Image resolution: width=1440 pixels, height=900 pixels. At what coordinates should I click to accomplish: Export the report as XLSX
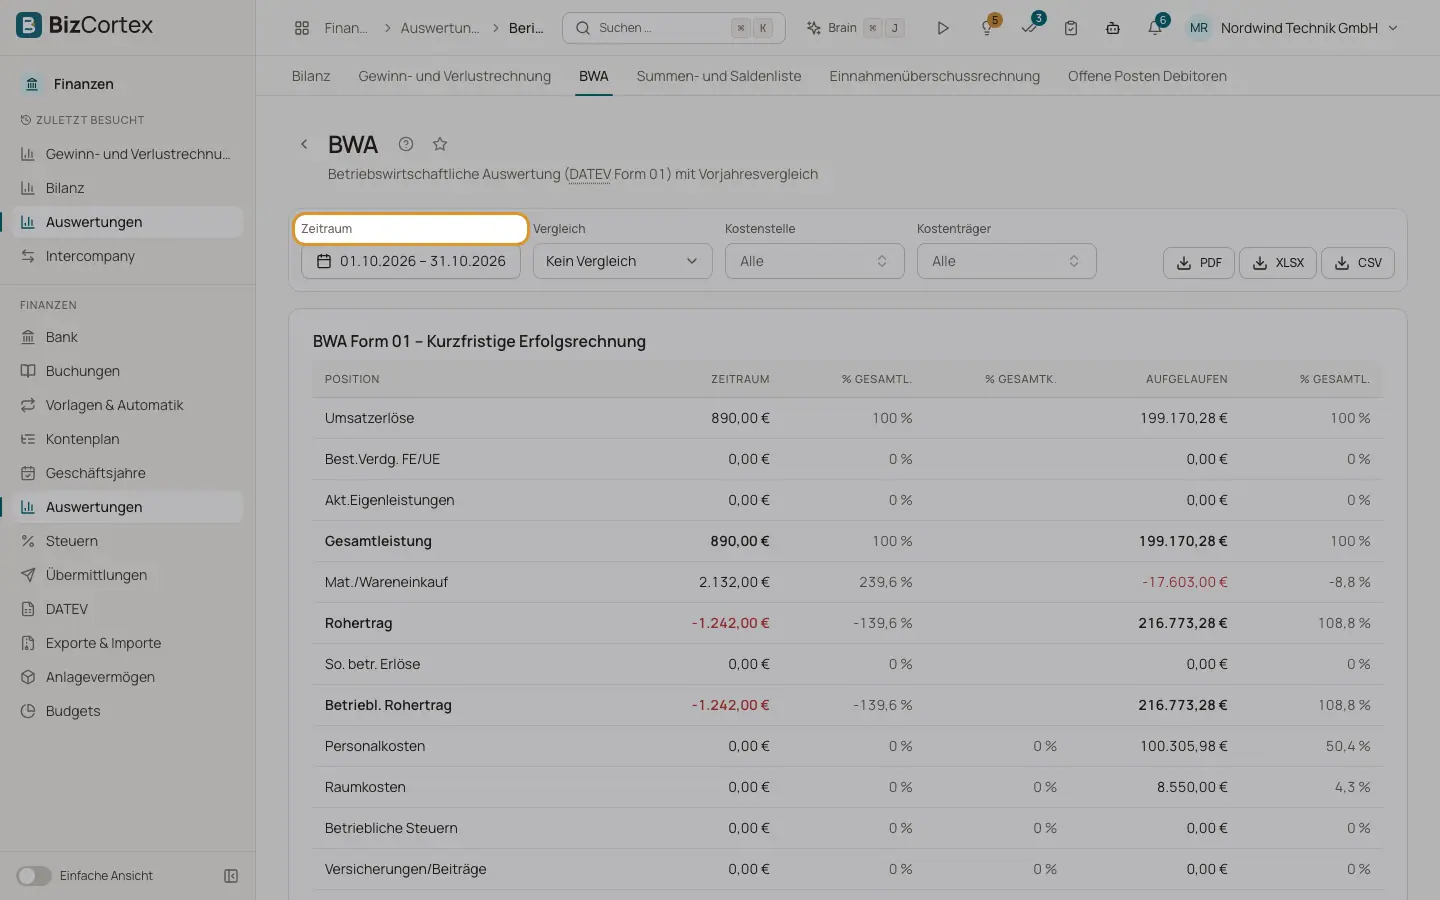1278,263
